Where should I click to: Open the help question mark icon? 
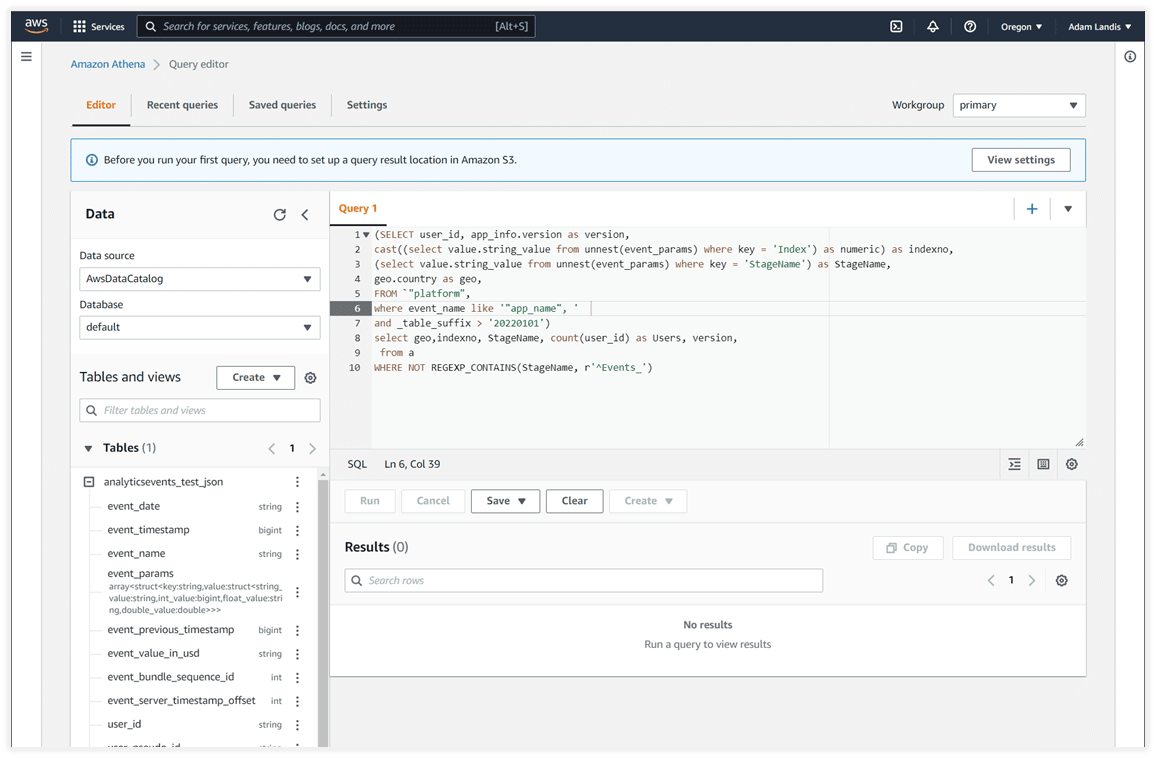point(970,27)
